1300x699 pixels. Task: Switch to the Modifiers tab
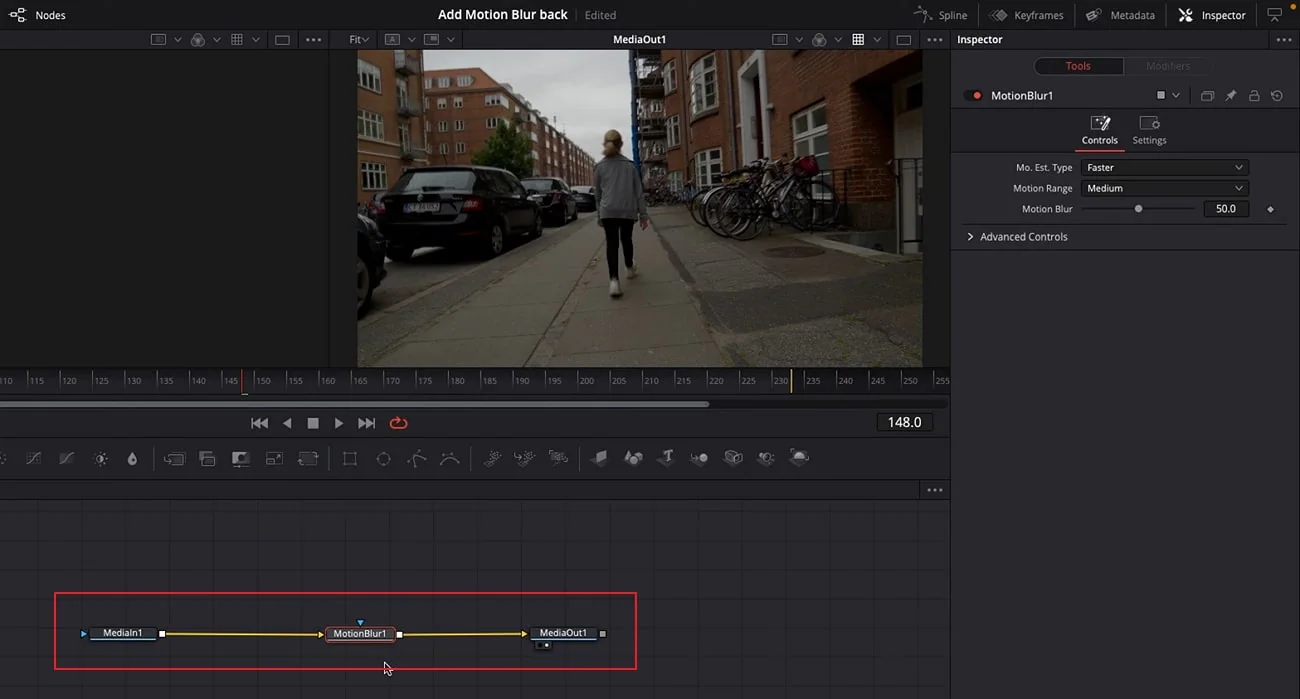point(1167,66)
